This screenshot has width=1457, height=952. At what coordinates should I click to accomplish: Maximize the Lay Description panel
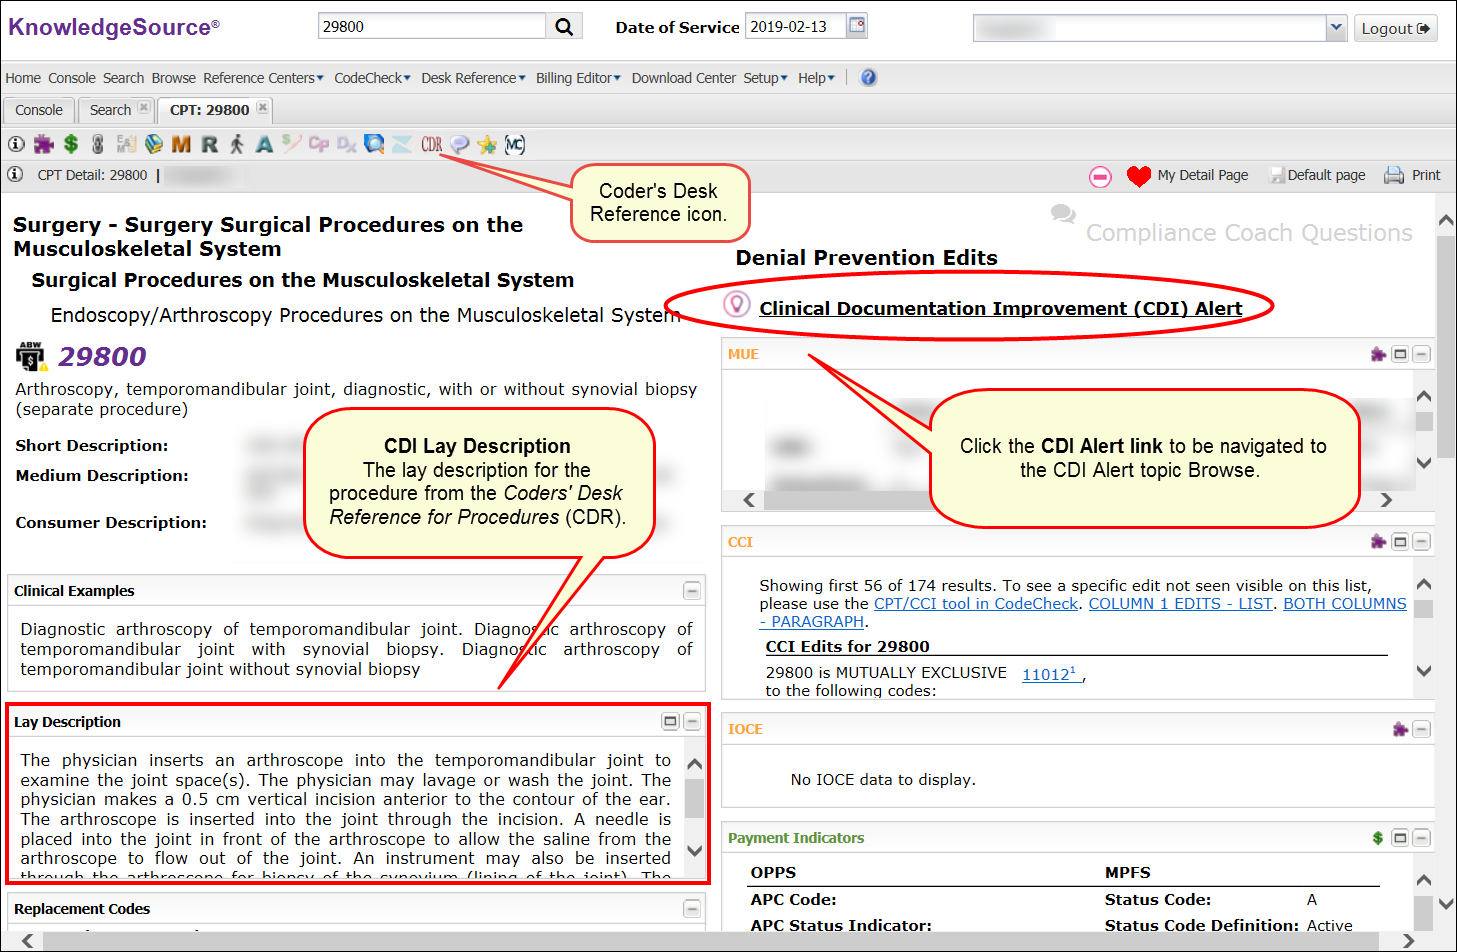[x=670, y=722]
